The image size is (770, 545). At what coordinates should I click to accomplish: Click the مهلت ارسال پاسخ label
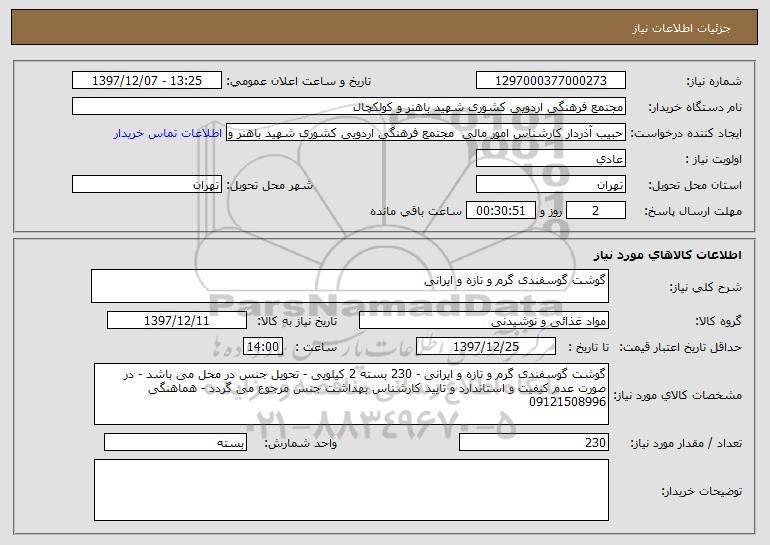coord(693,212)
